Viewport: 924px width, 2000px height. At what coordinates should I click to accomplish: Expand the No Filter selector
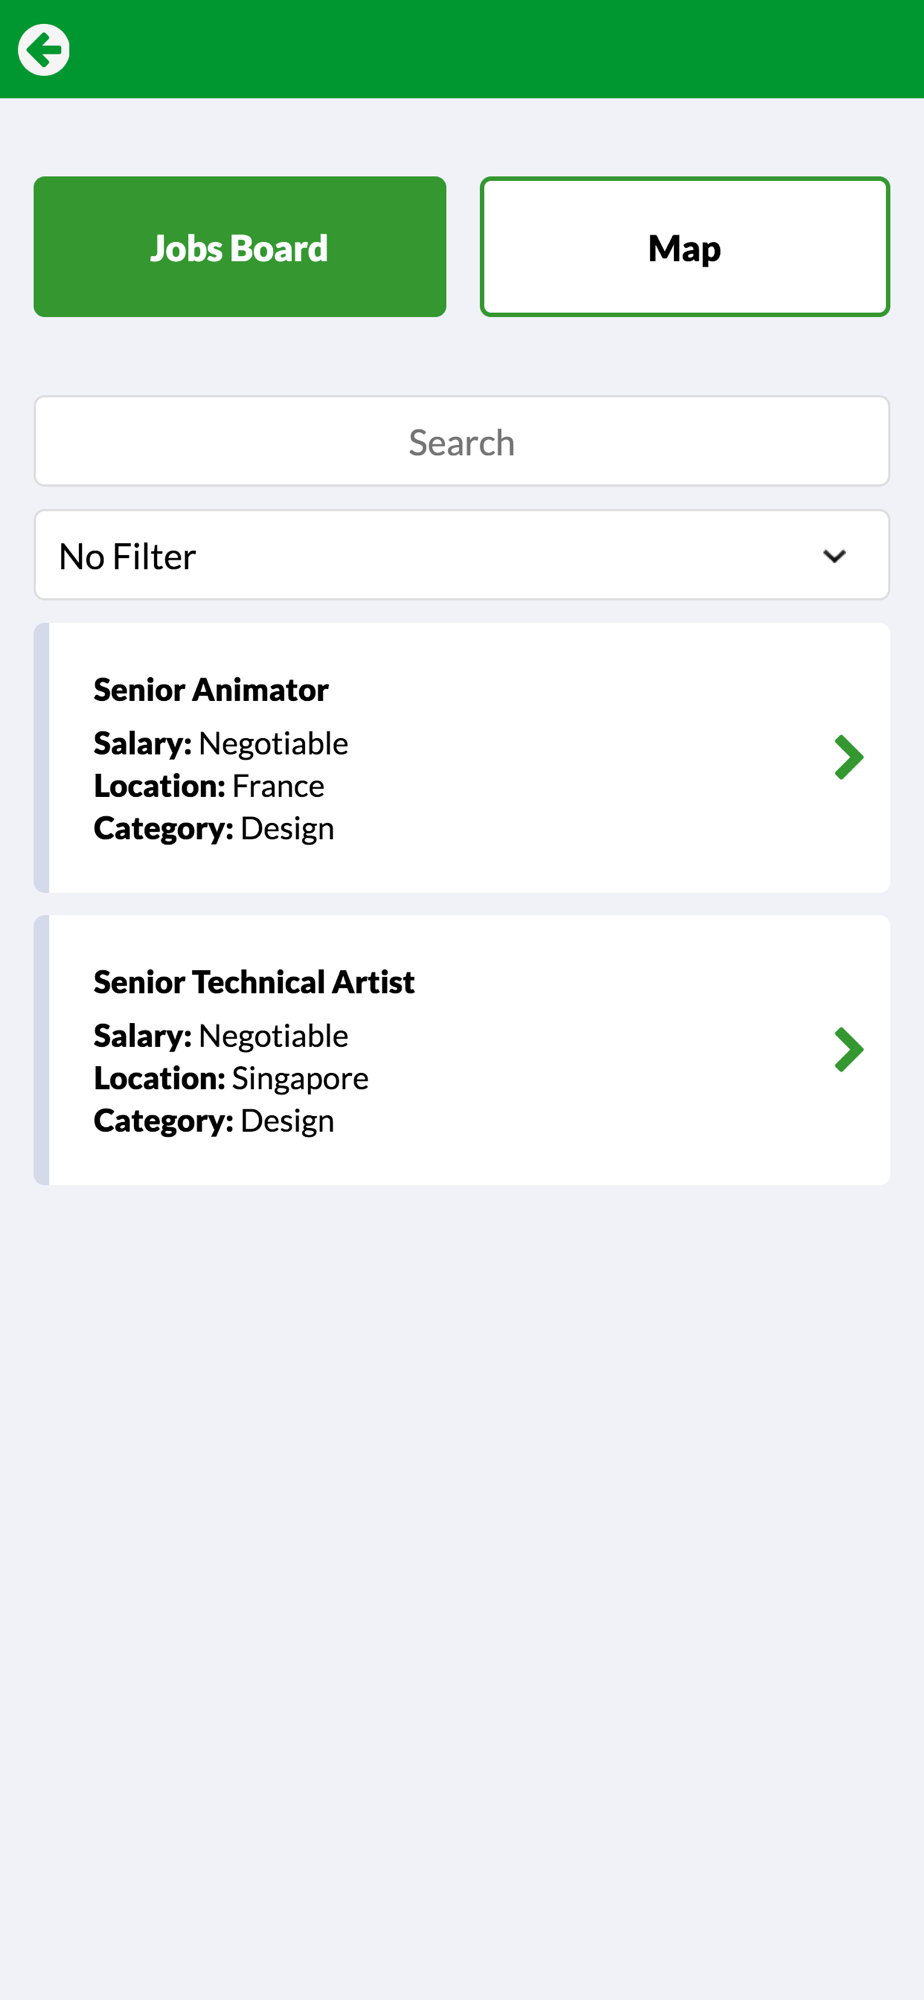click(462, 555)
